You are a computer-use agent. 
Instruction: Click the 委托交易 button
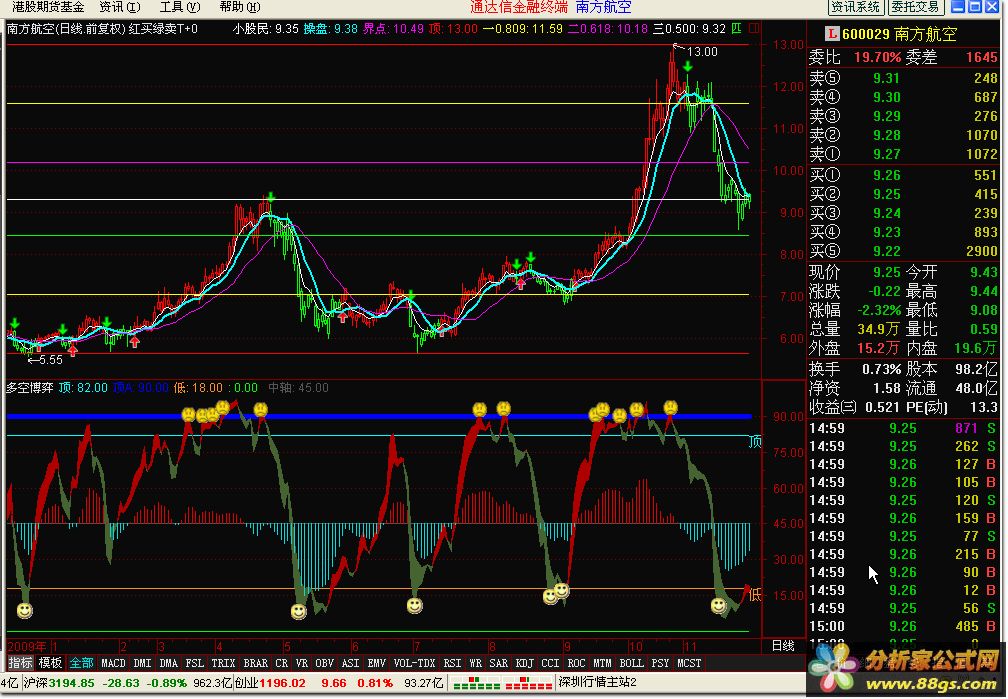[915, 7]
